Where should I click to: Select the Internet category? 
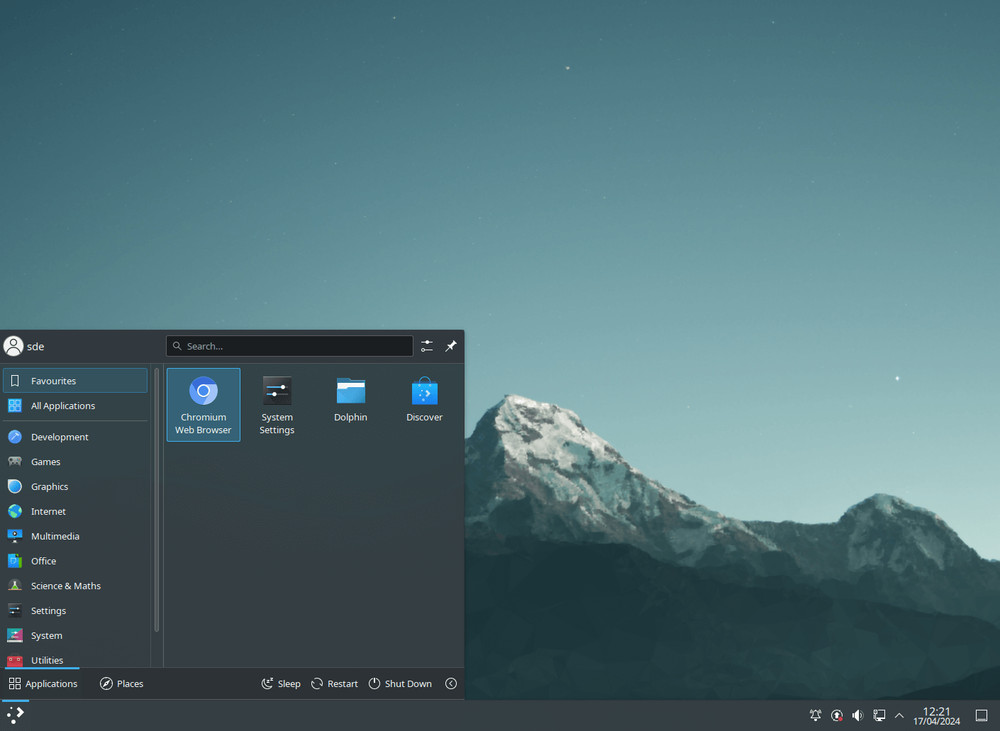pos(48,512)
